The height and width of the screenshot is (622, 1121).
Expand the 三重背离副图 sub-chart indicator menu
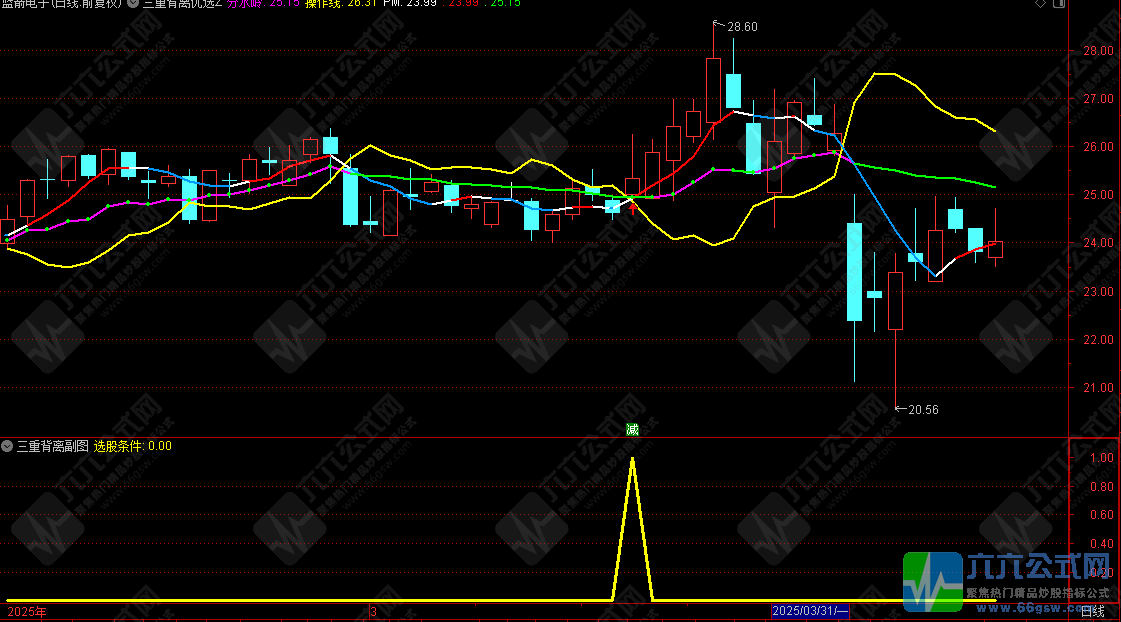(x=8, y=446)
